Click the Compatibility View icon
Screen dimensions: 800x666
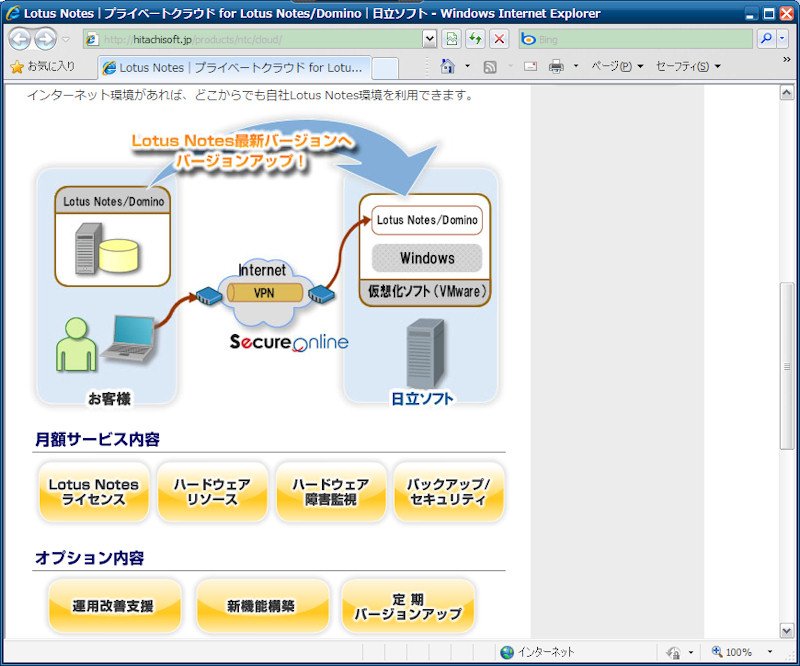pyautogui.click(x=452, y=39)
